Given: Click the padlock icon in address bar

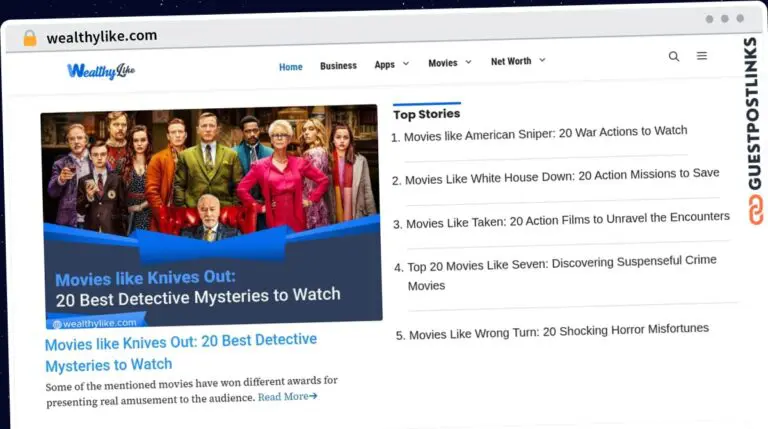Looking at the screenshot, I should coord(29,38).
